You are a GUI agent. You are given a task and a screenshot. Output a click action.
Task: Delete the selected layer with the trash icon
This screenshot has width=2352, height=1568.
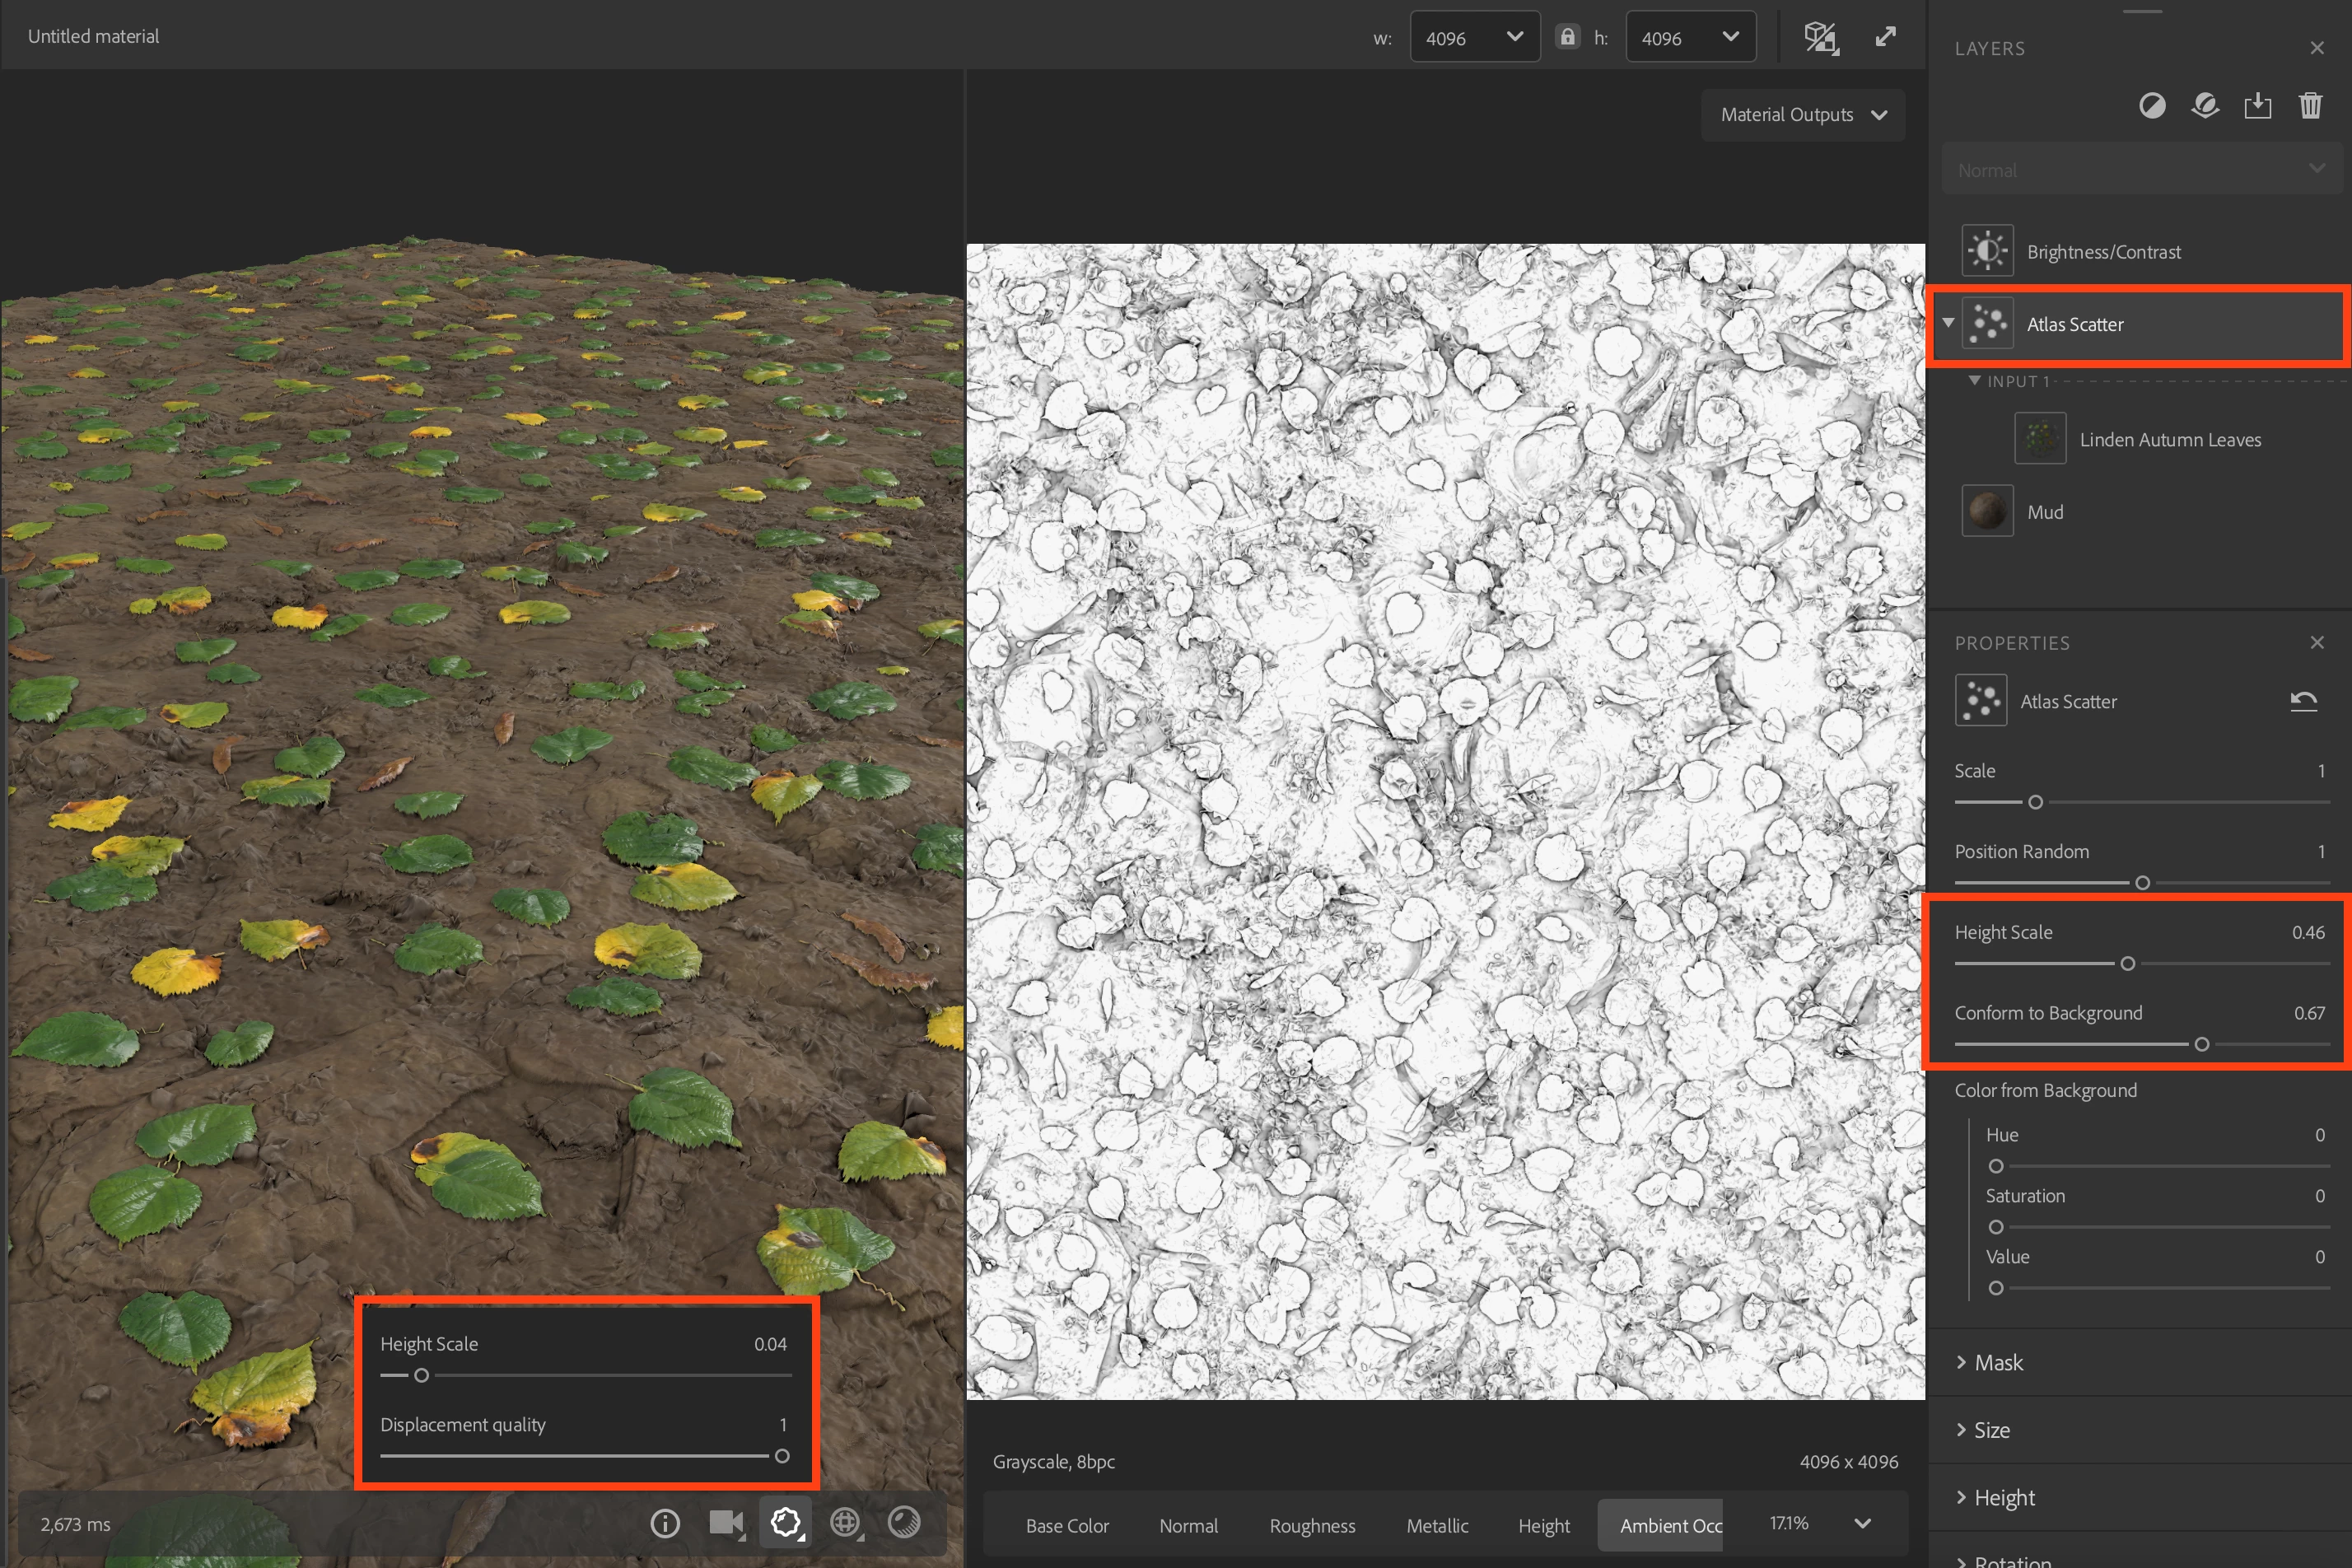(2310, 106)
